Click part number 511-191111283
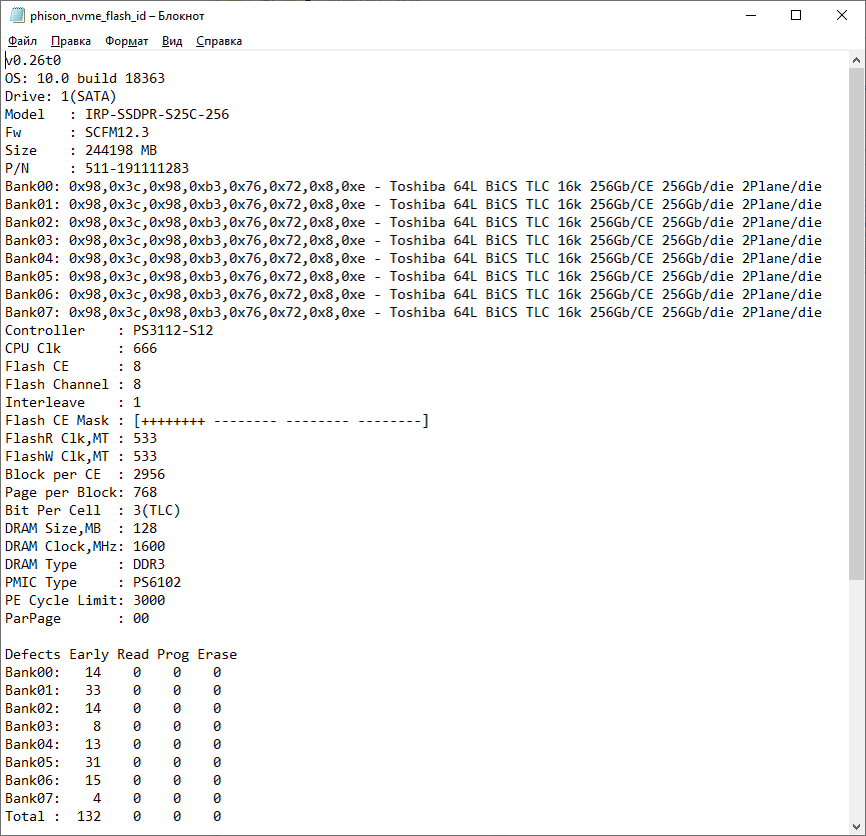The height and width of the screenshot is (836, 866). (x=137, y=168)
